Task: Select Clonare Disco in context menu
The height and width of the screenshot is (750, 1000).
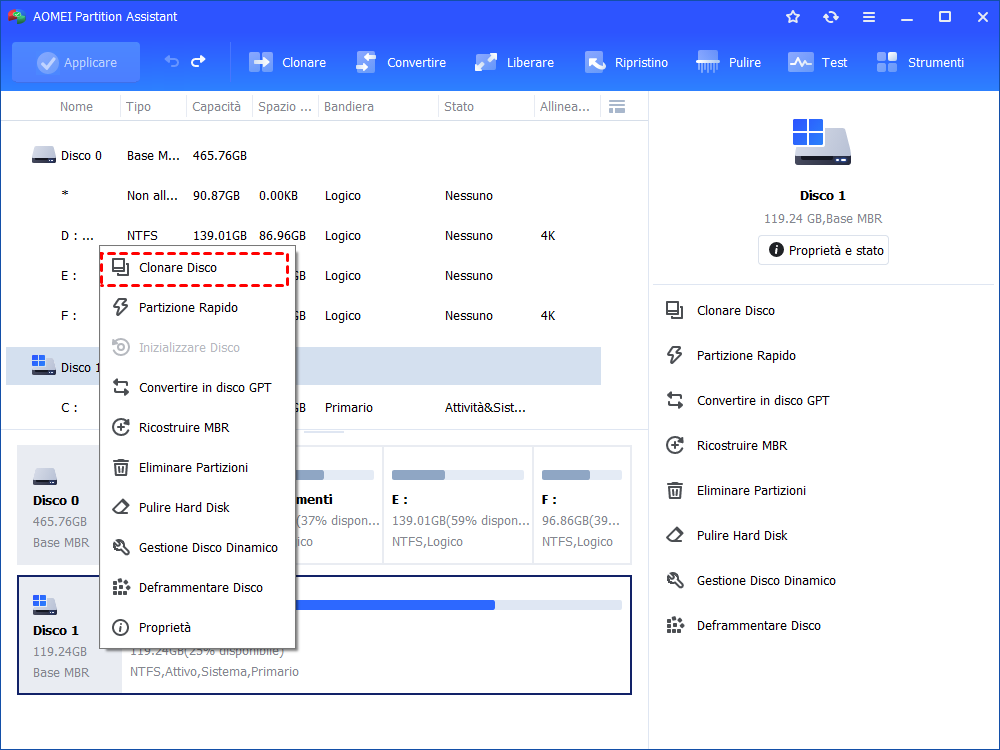Action: (x=195, y=268)
